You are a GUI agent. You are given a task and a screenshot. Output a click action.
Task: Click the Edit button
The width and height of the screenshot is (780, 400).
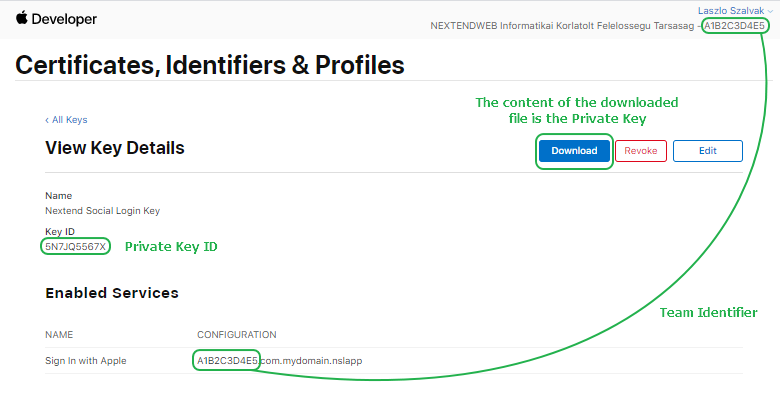tap(708, 150)
